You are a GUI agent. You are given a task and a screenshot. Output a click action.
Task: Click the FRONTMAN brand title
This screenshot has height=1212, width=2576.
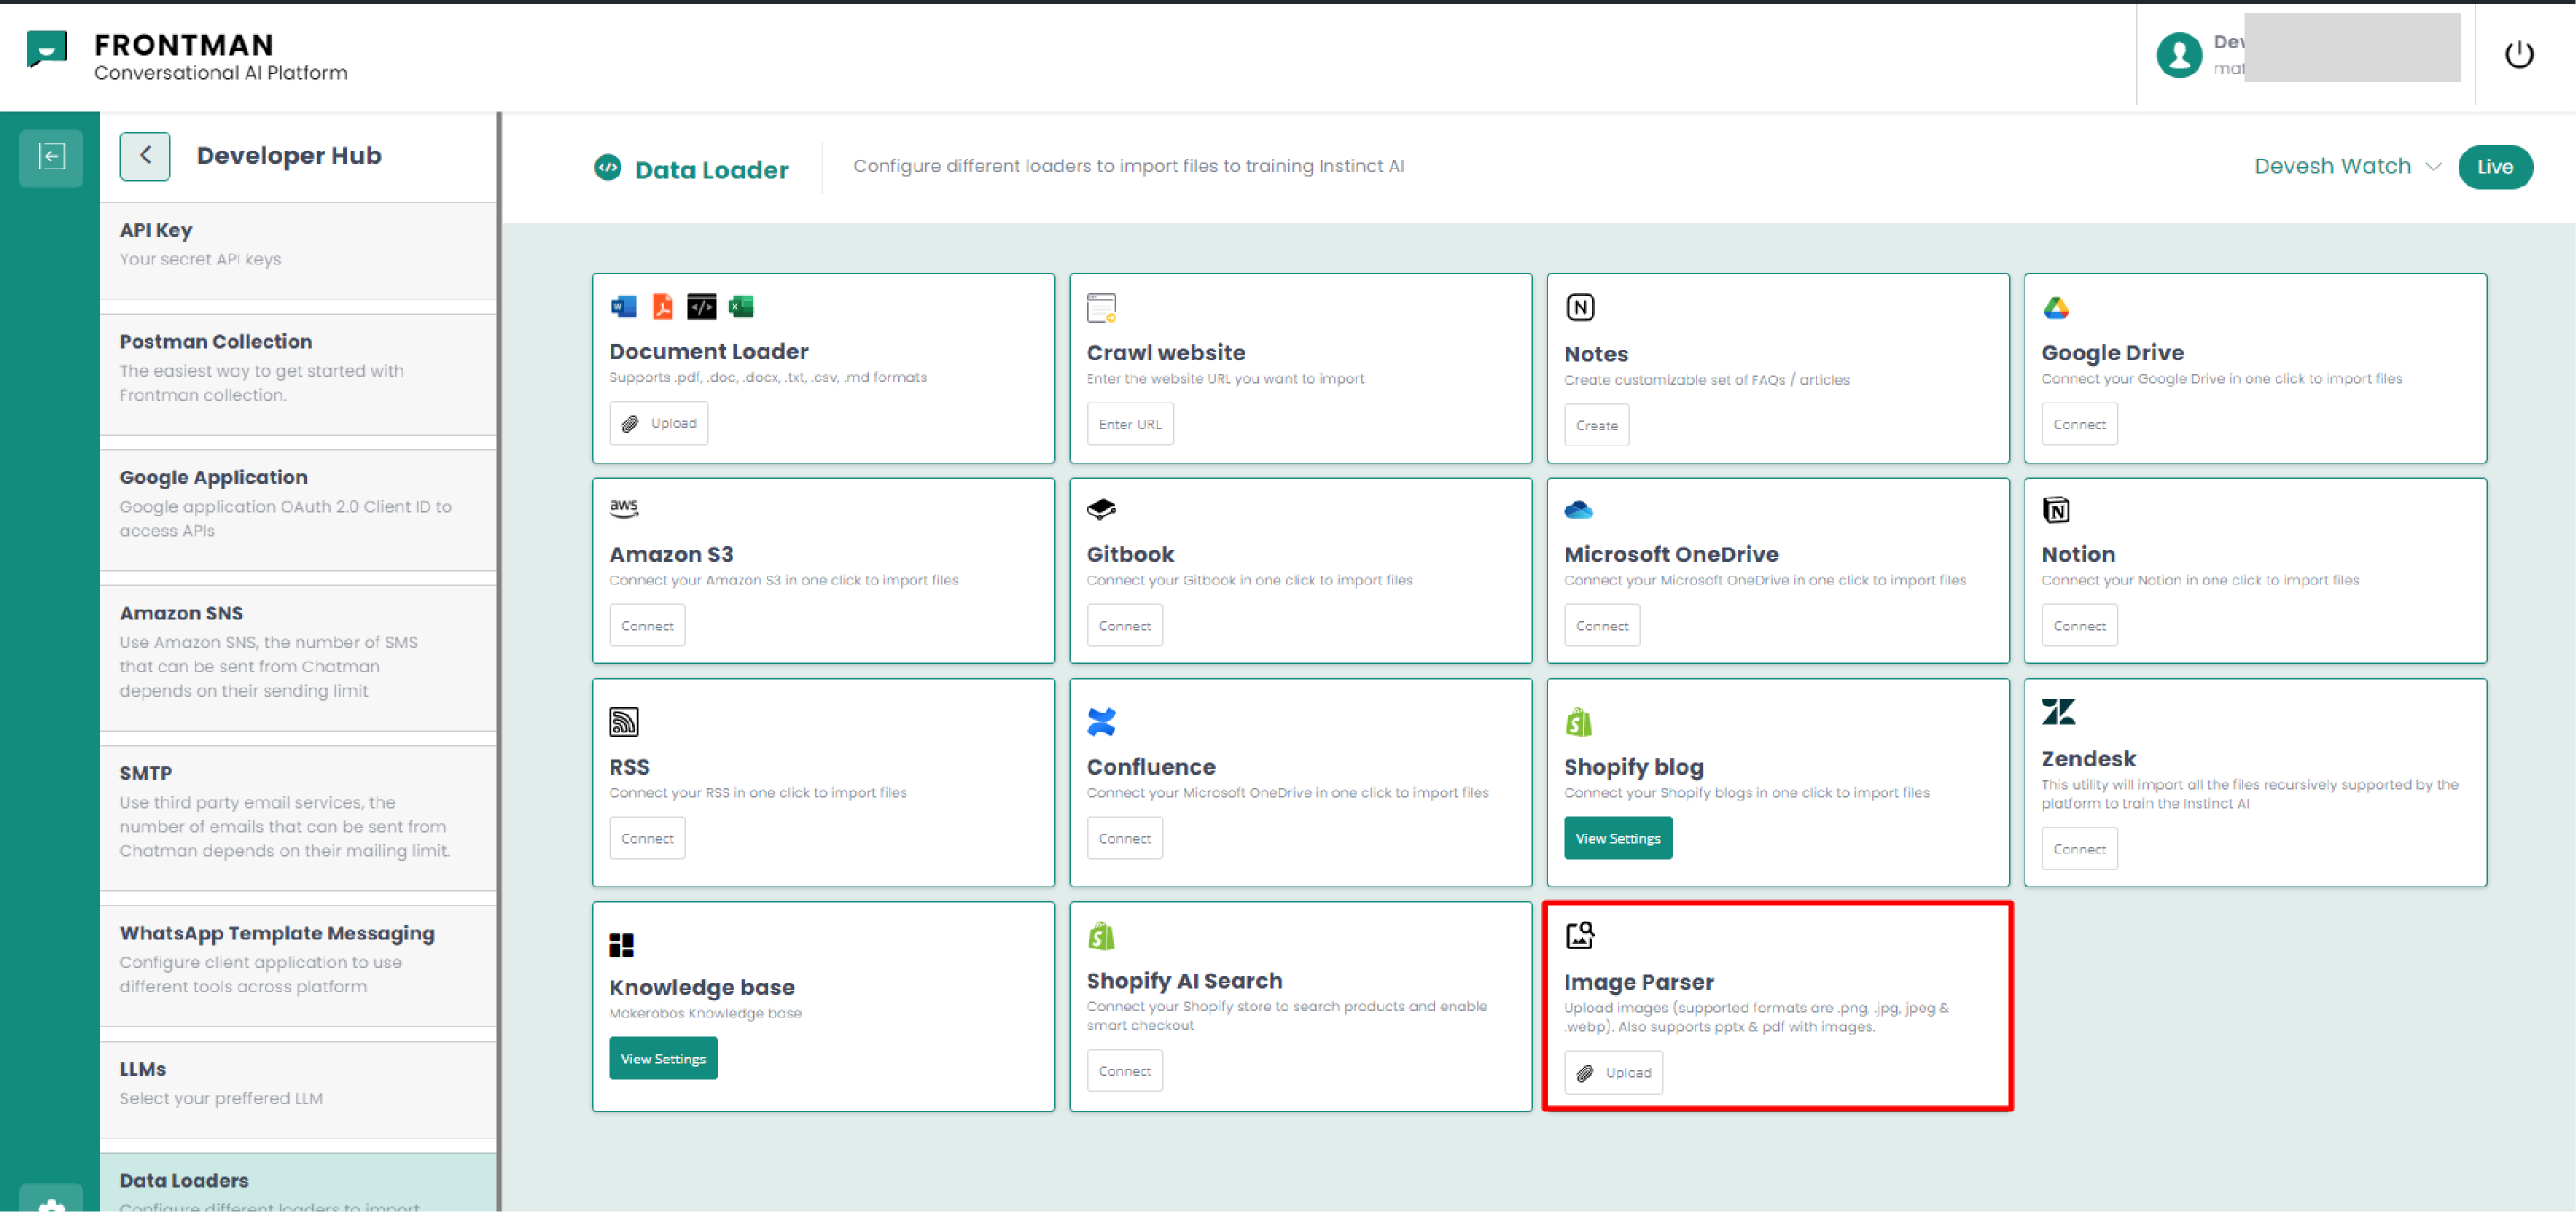pos(183,45)
